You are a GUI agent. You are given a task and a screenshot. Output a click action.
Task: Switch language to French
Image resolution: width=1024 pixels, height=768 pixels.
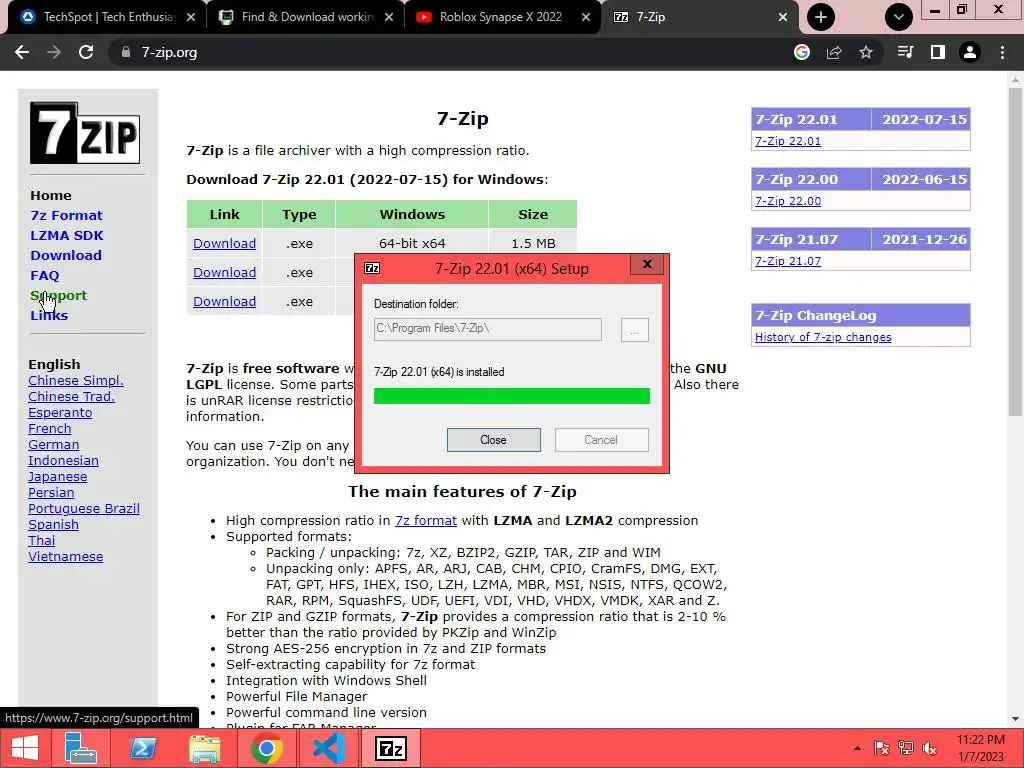pos(50,429)
